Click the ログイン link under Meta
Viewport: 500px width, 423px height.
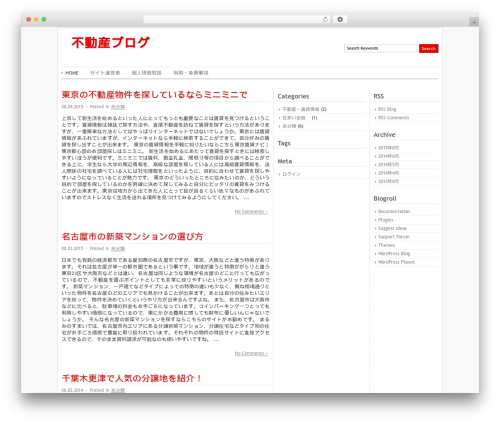click(x=291, y=174)
